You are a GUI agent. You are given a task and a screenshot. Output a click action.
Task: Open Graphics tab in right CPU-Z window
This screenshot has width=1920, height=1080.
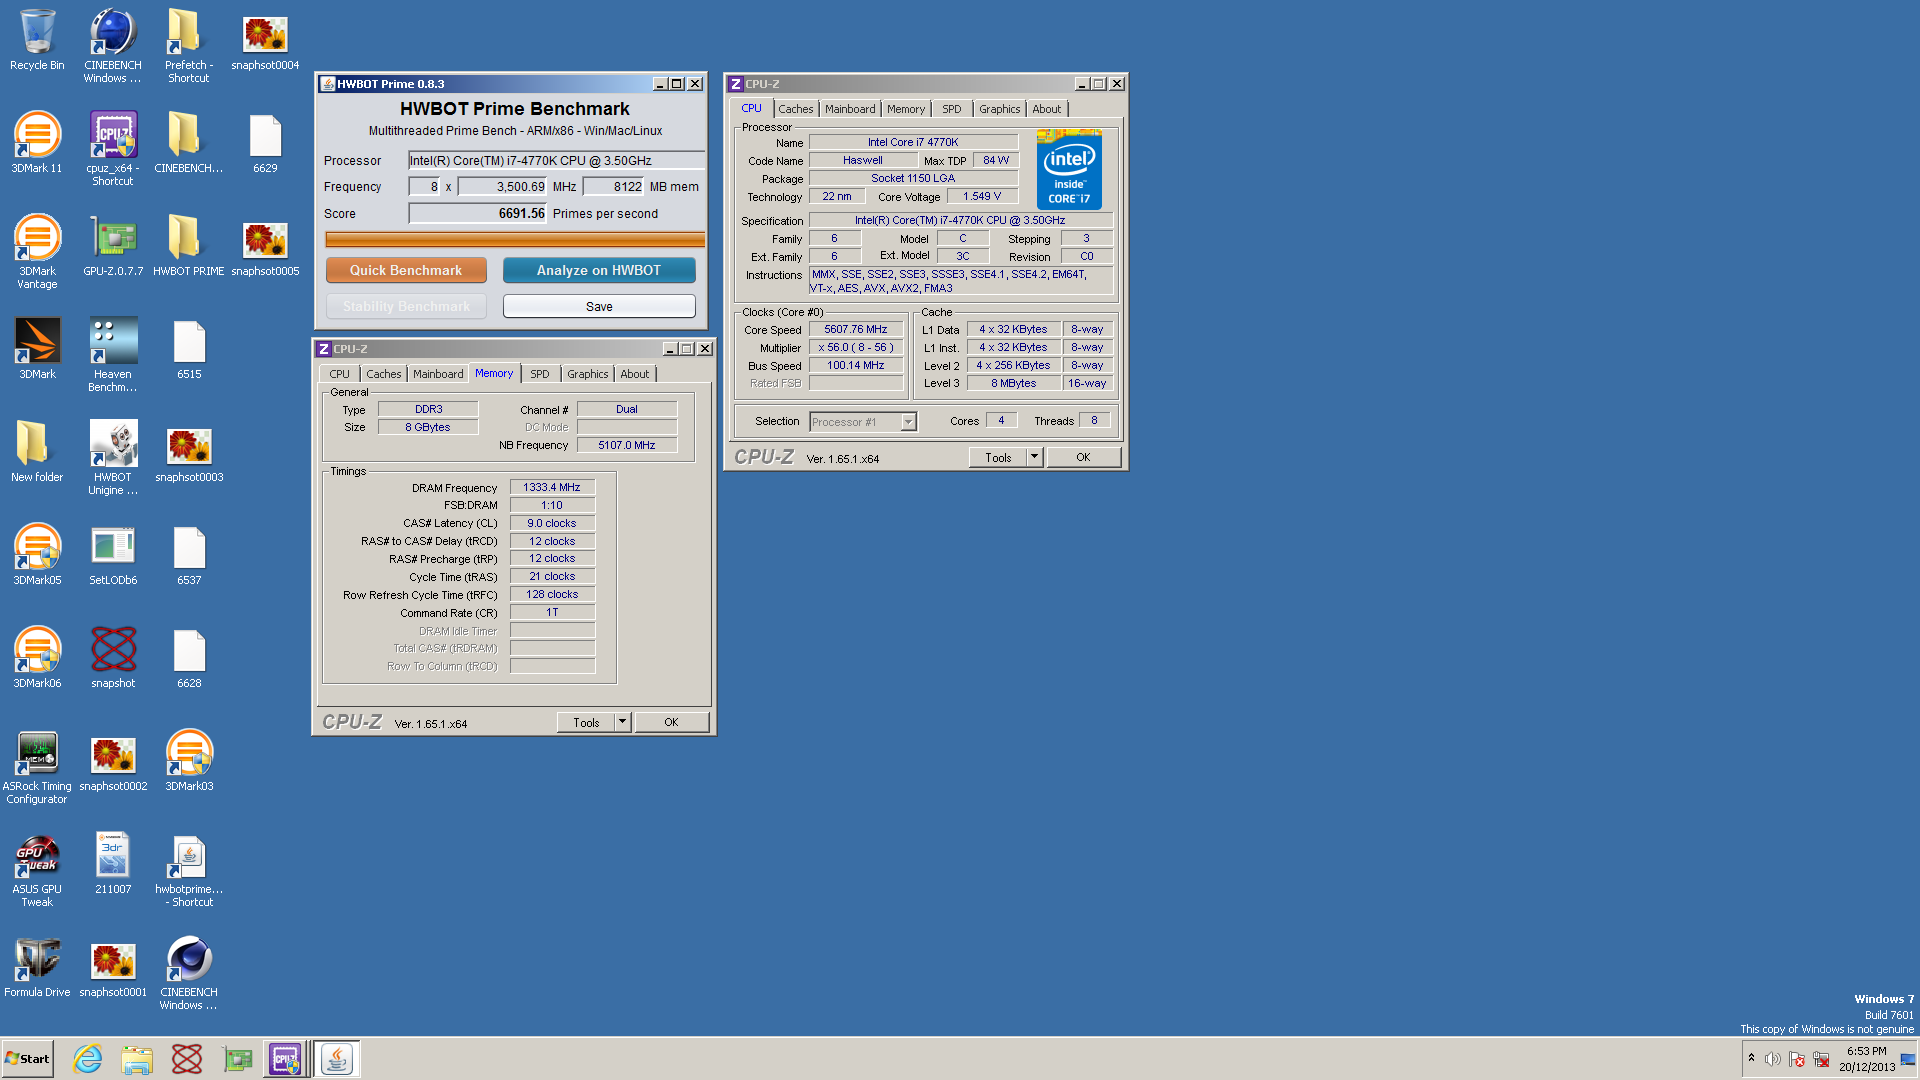pos(1000,109)
